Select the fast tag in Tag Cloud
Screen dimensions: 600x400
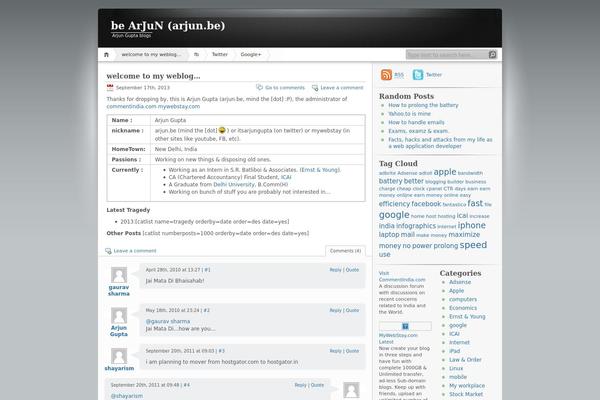point(475,203)
